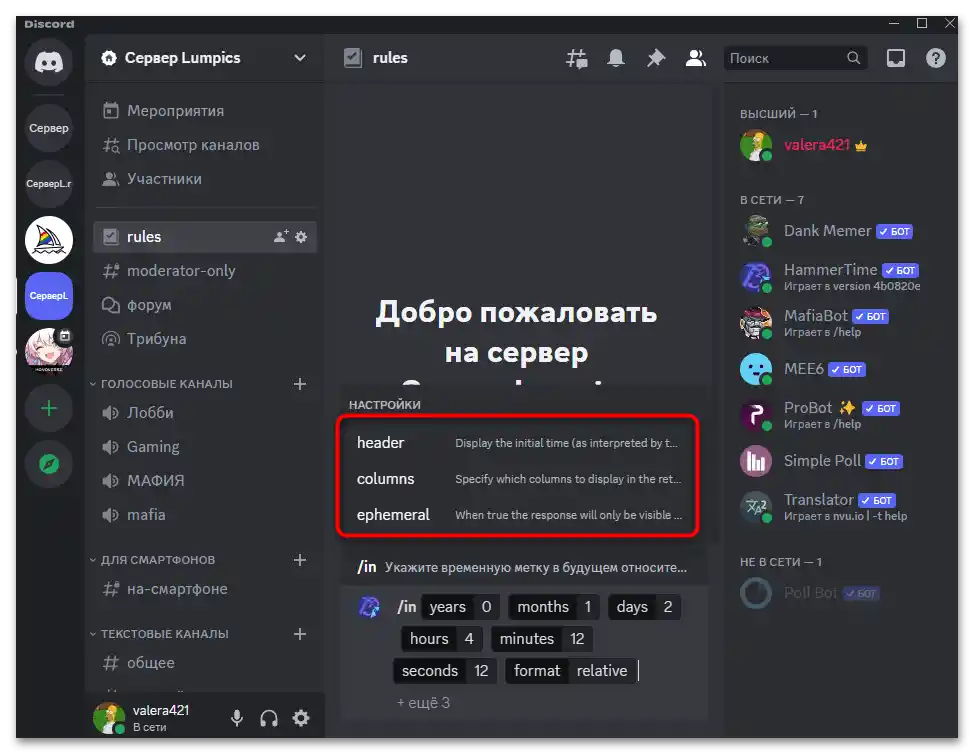Add a new voice channel with plus button
The image size is (974, 754).
point(300,383)
